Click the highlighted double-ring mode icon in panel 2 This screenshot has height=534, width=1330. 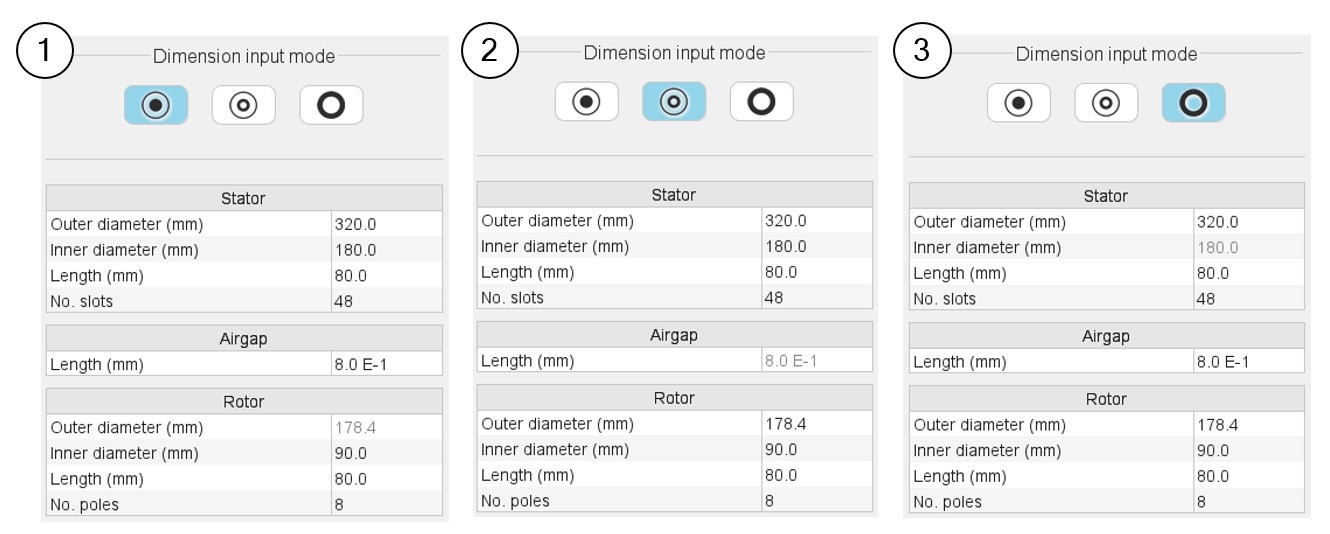click(x=674, y=101)
